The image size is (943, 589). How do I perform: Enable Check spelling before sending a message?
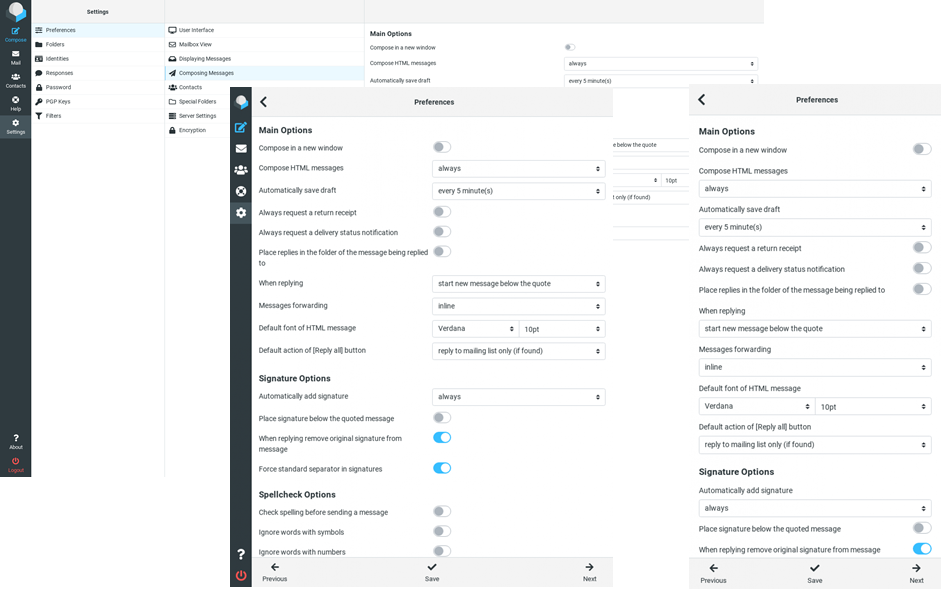point(441,512)
